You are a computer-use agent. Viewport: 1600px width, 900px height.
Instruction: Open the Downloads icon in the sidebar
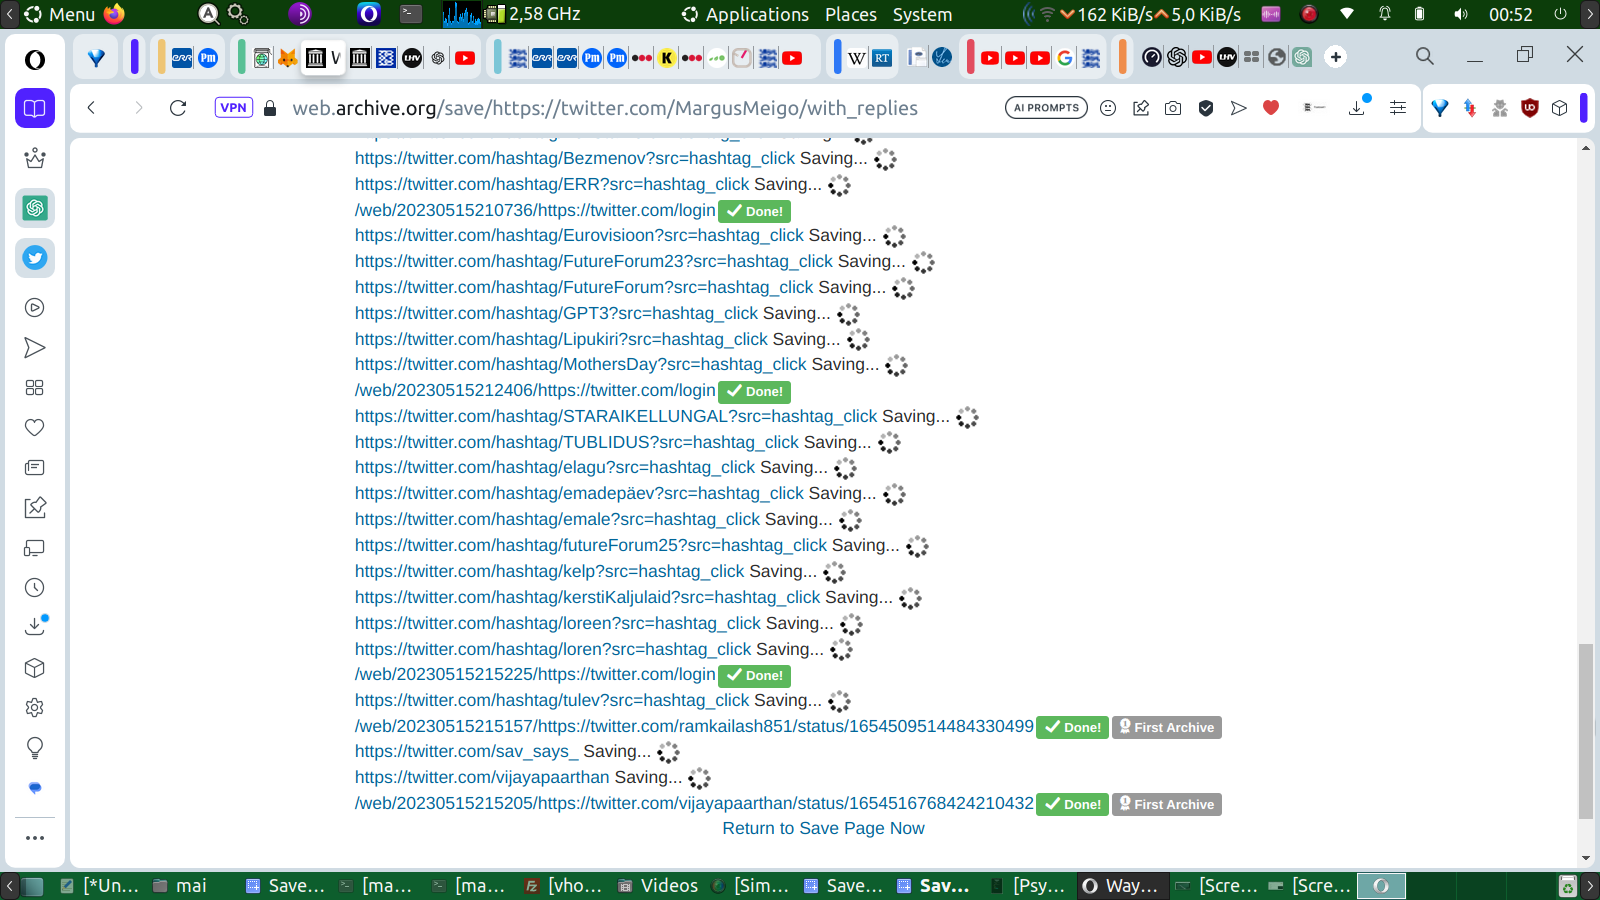(x=35, y=626)
